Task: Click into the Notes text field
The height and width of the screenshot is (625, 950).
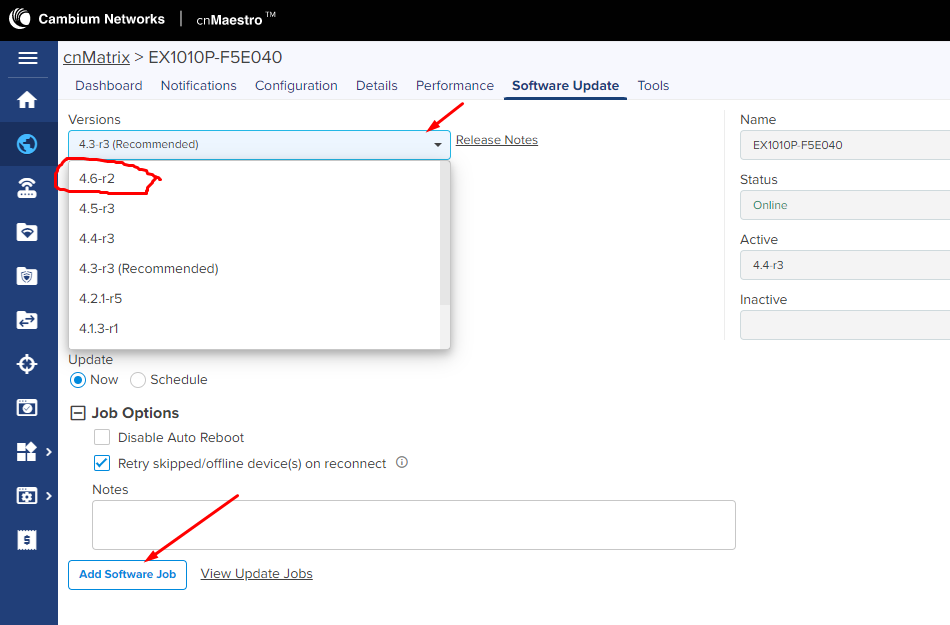Action: tap(413, 525)
